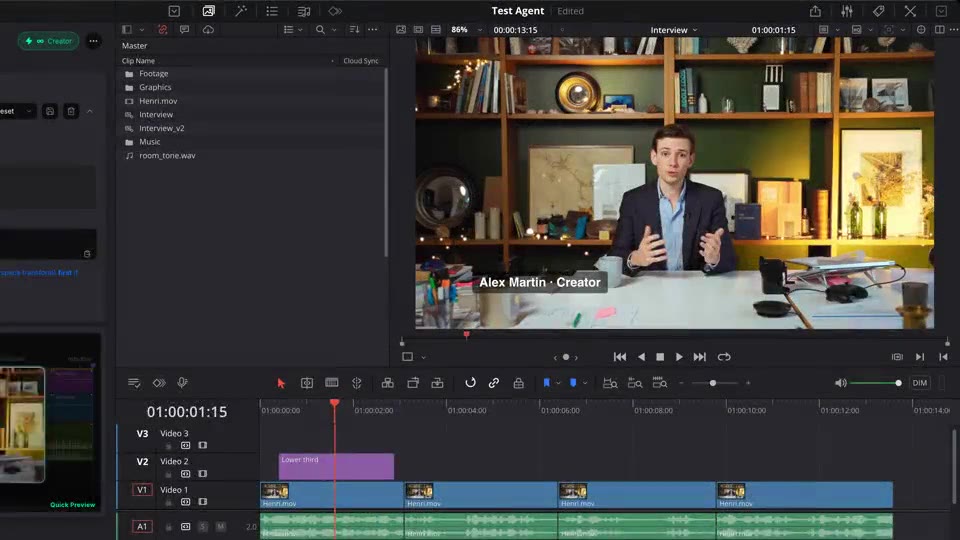Lock the Video 2 track
This screenshot has width=960, height=540.
(168, 474)
